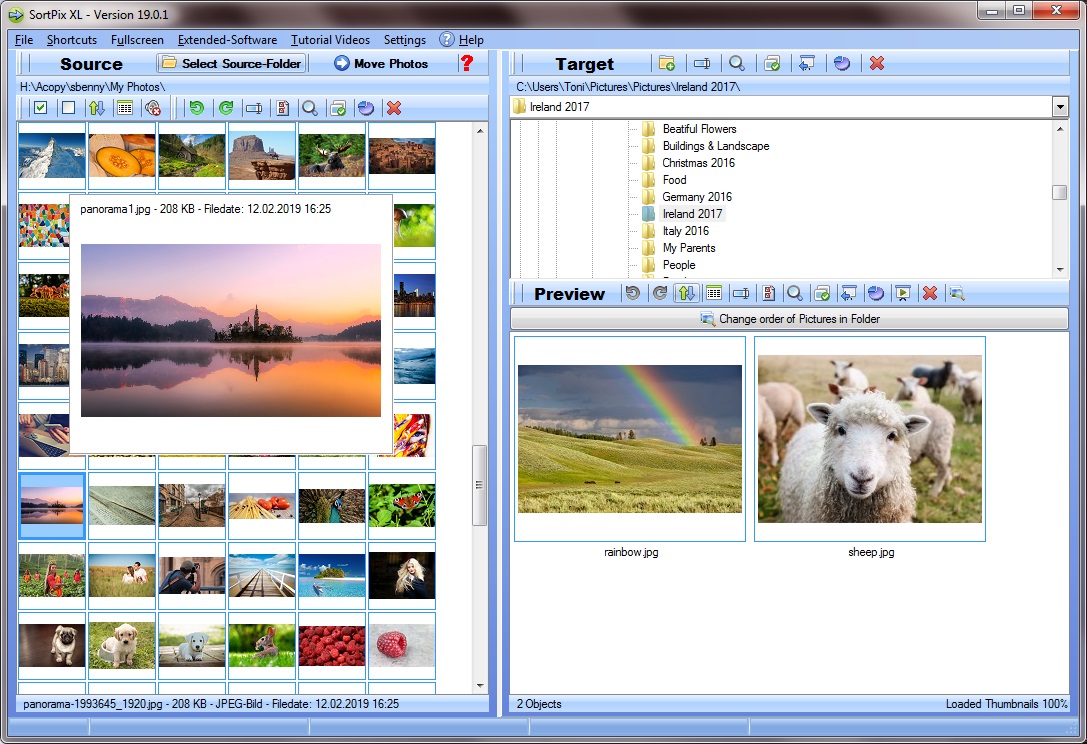Select all thumbnails with the checkmark icon
Viewport: 1087px width, 744px height.
(x=41, y=107)
